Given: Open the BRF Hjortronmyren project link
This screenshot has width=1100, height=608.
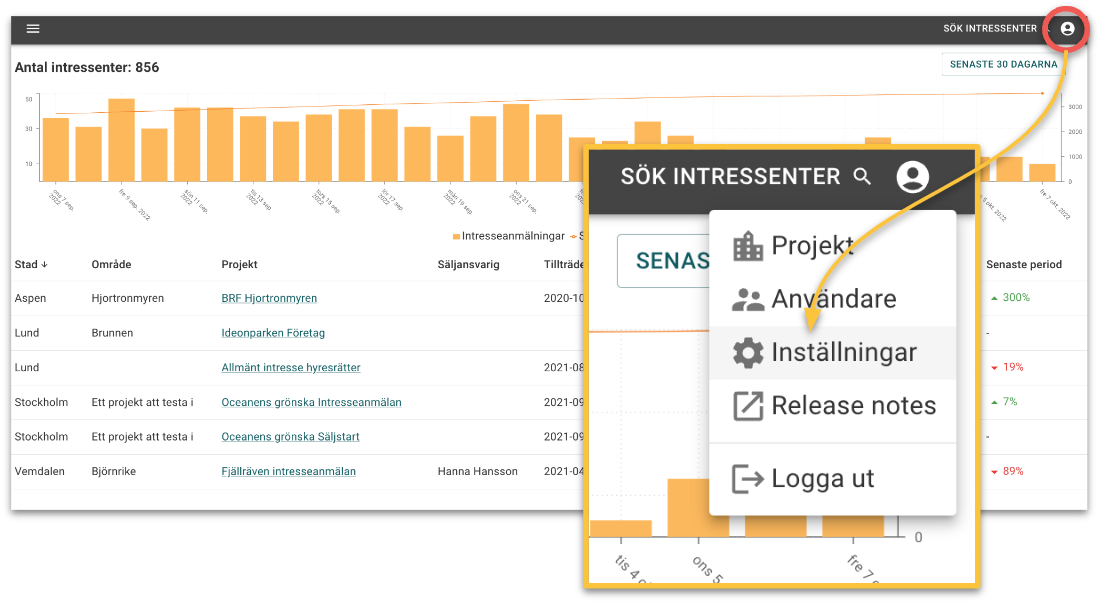Looking at the screenshot, I should pos(269,298).
